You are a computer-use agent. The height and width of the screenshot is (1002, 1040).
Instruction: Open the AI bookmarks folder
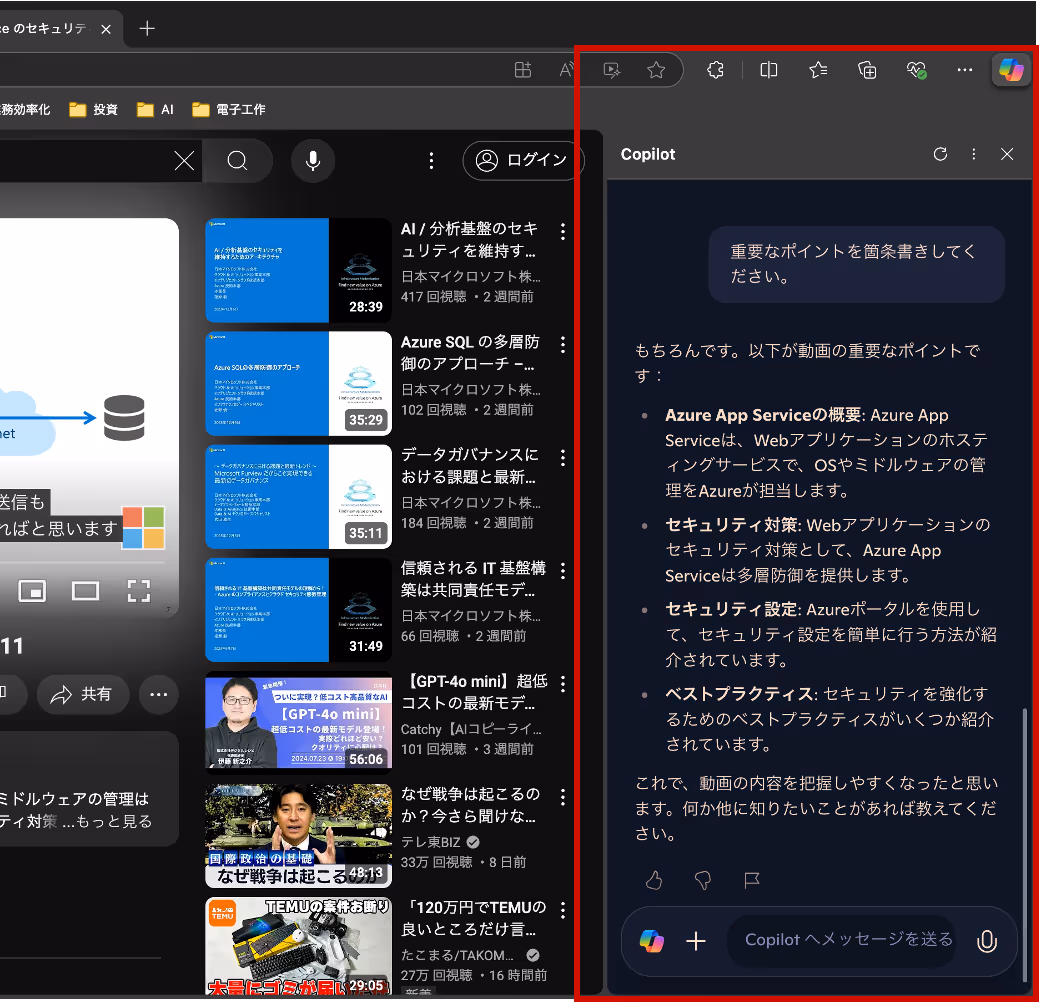(155, 109)
